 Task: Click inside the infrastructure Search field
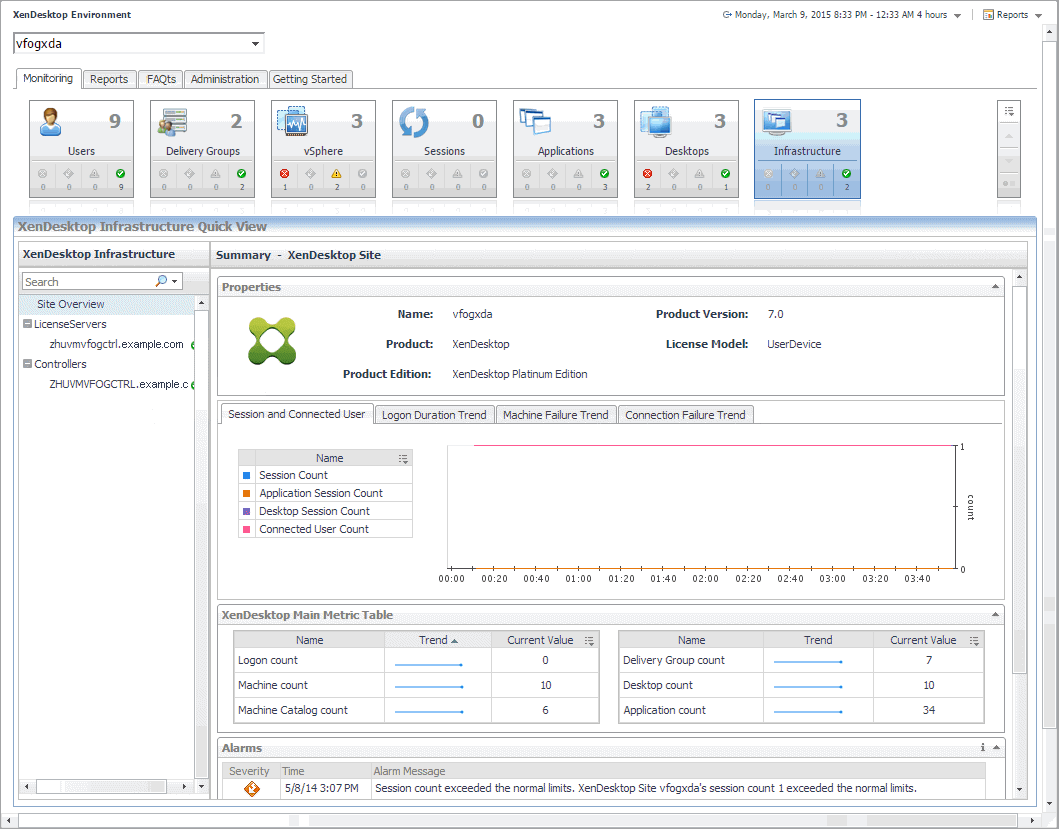[x=85, y=282]
